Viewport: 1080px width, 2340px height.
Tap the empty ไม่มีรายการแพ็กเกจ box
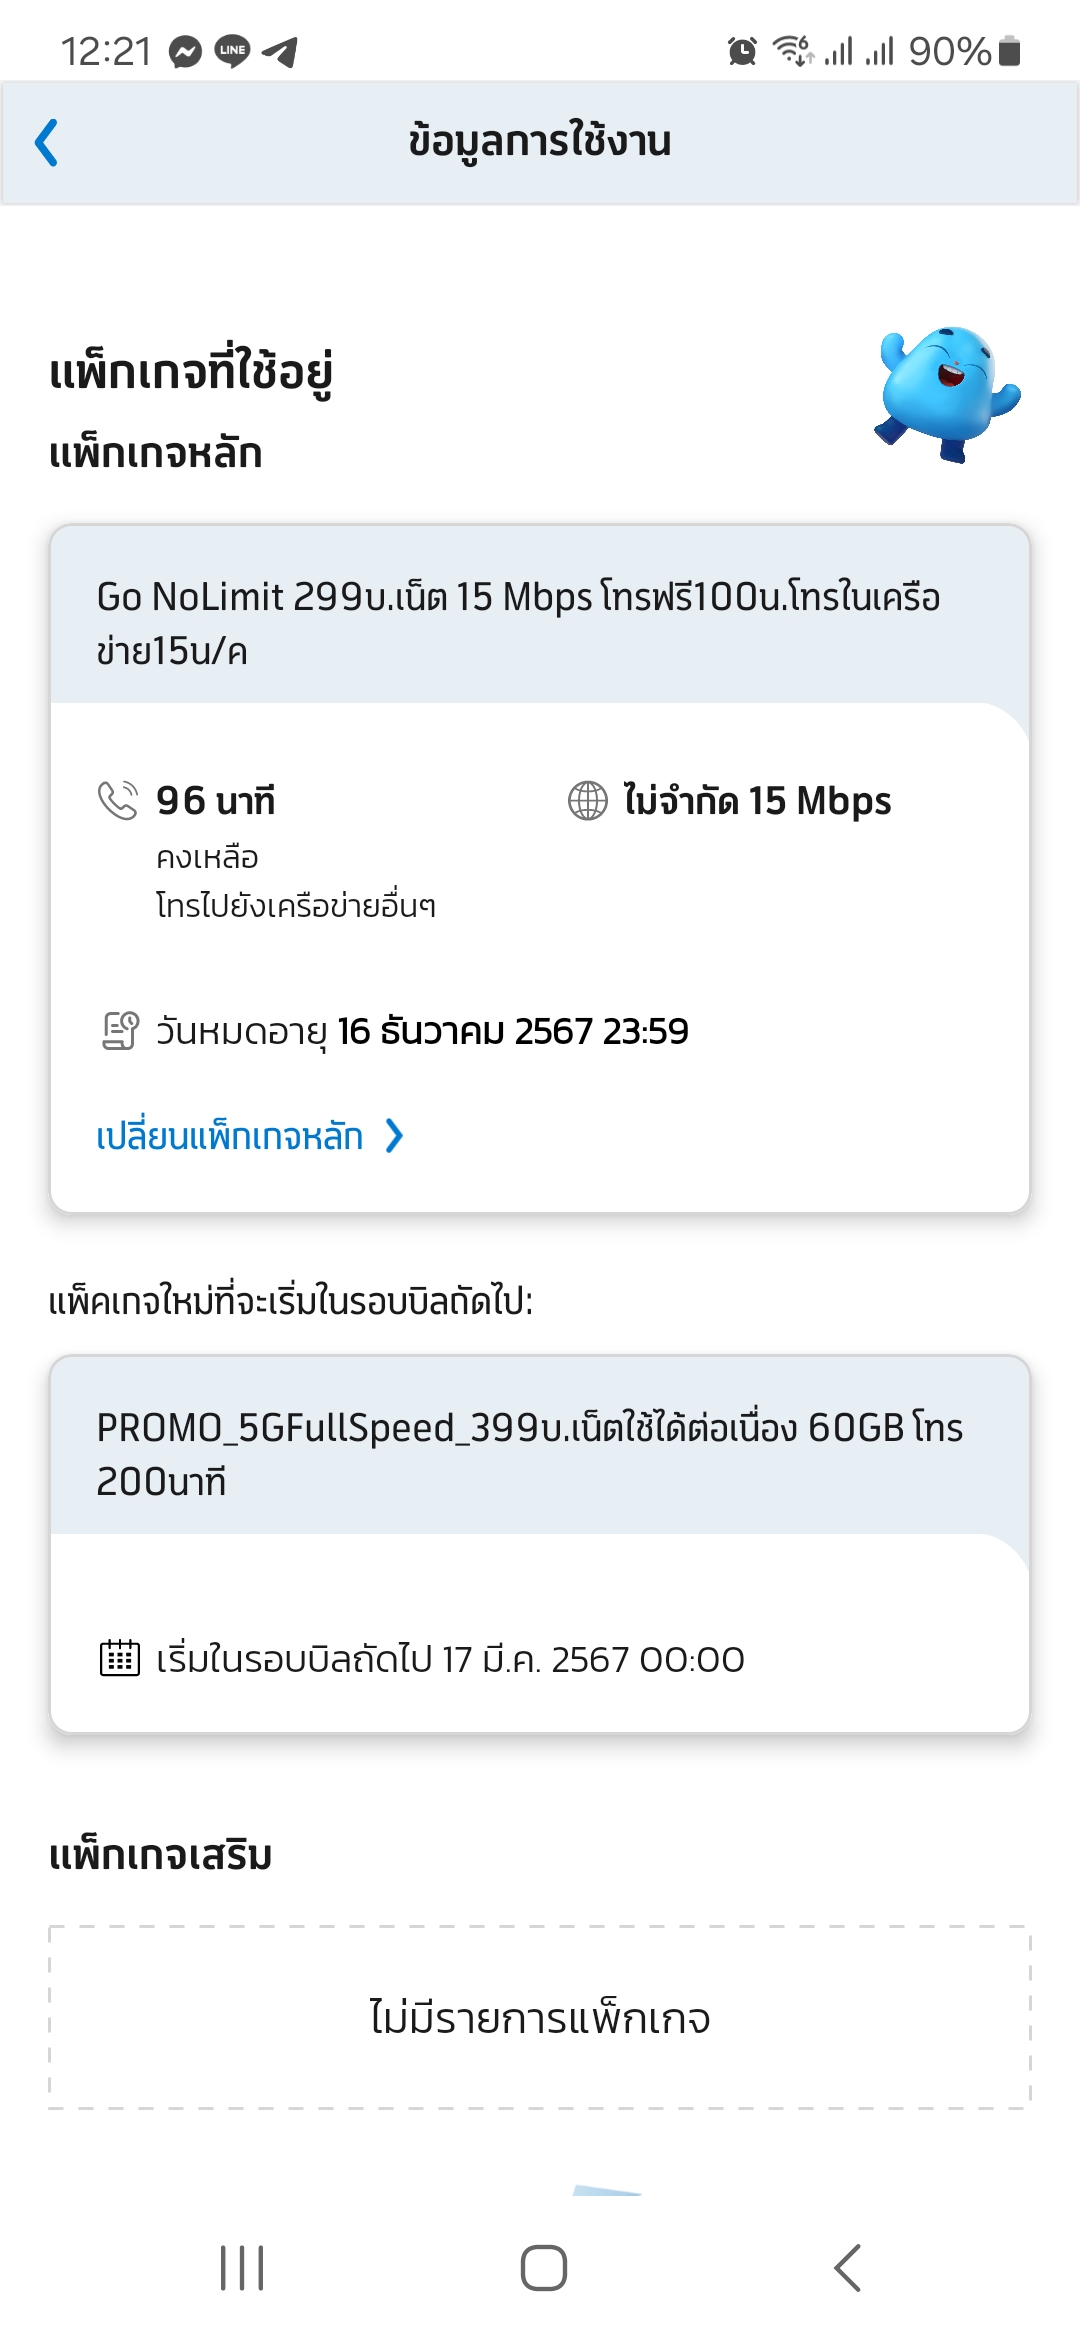(x=540, y=2017)
